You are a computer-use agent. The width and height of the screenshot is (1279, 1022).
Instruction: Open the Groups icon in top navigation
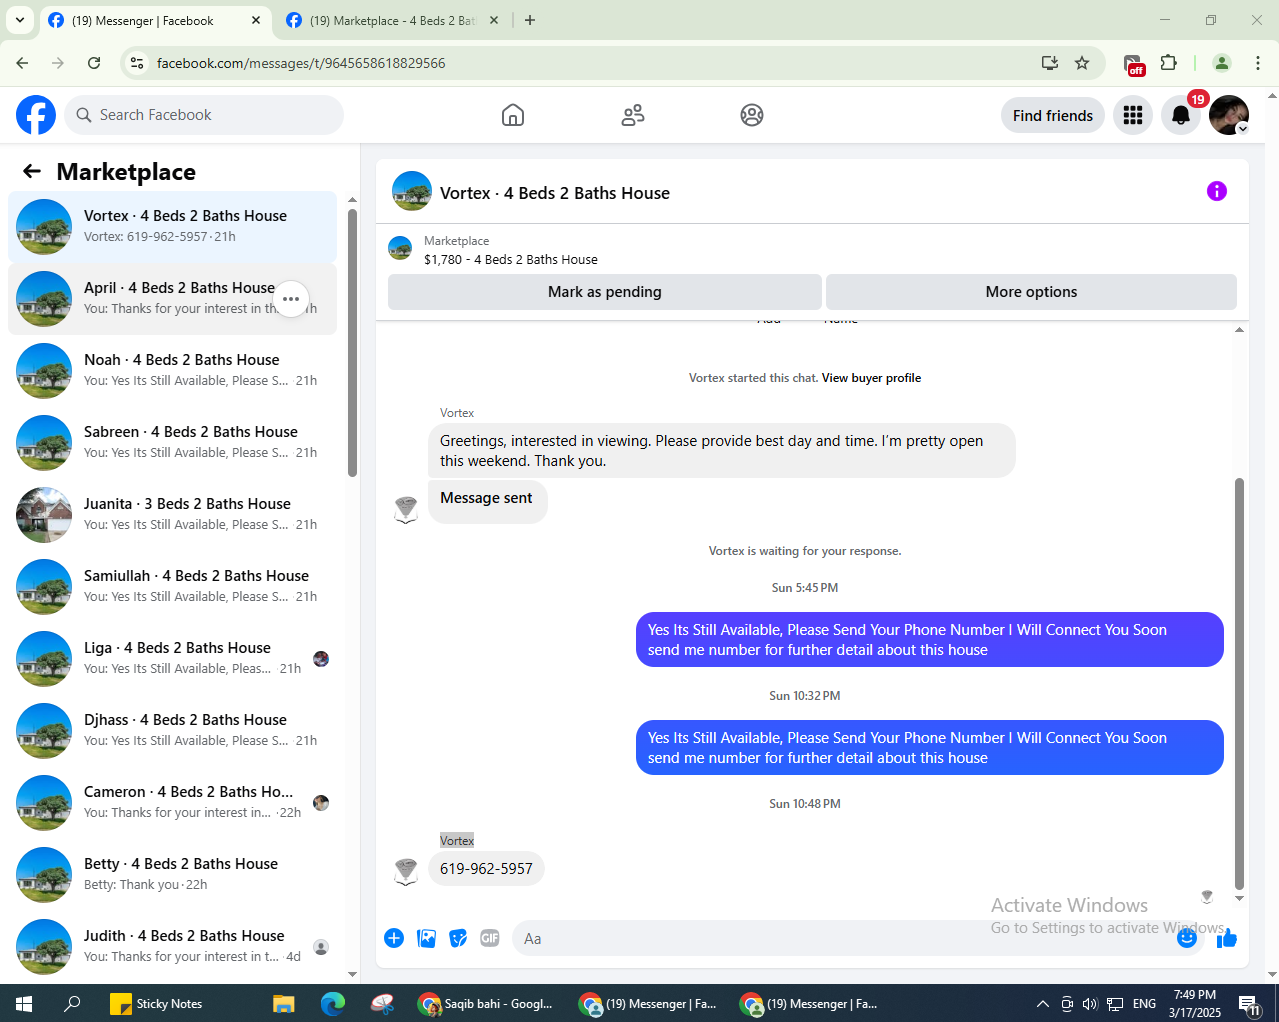(752, 115)
